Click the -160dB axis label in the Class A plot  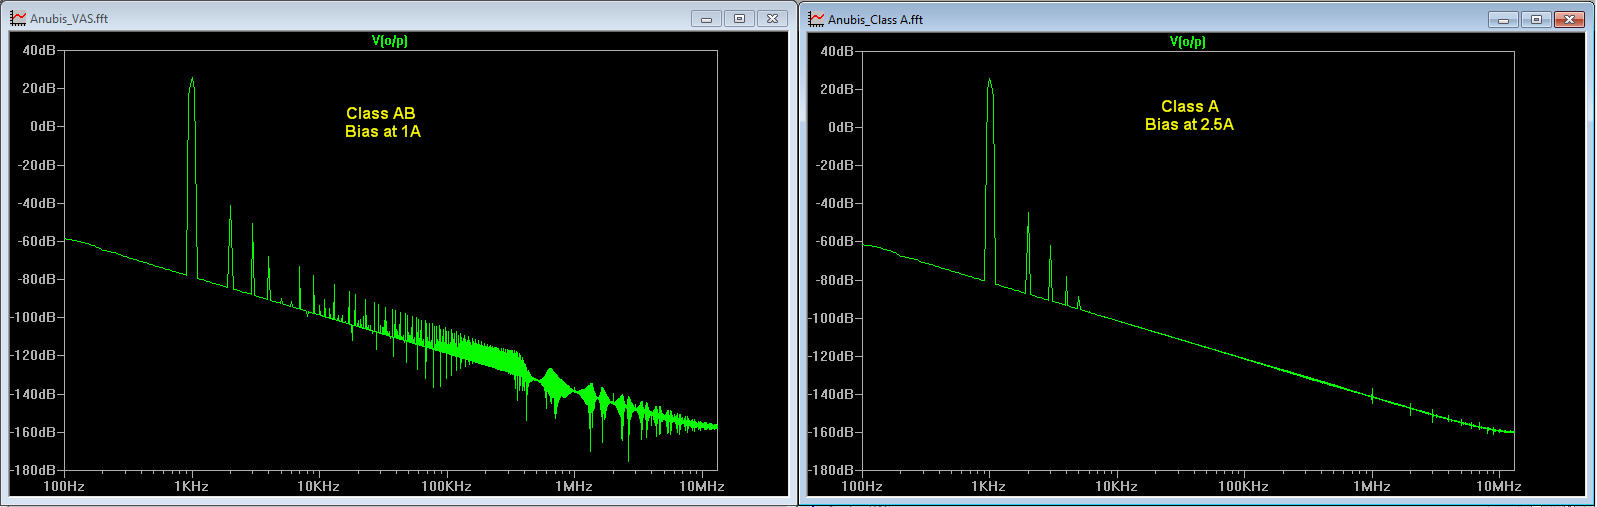point(831,433)
